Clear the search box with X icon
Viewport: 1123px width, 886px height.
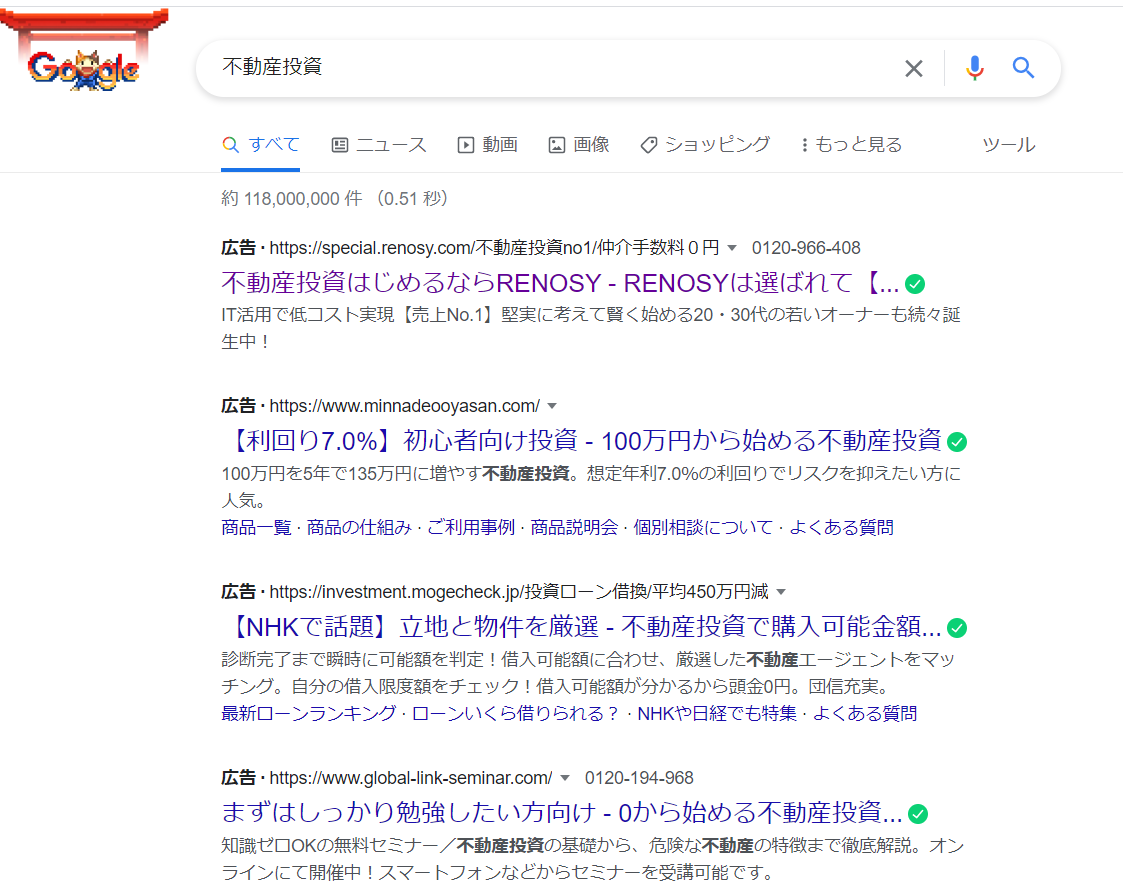(913, 68)
